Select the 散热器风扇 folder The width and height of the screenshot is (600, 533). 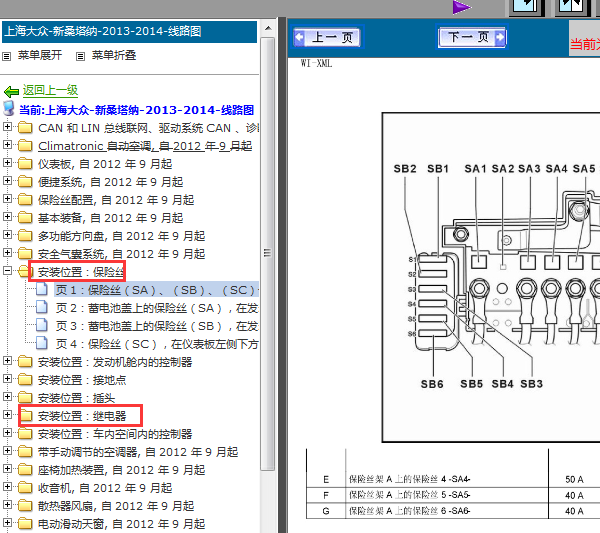(x=116, y=506)
